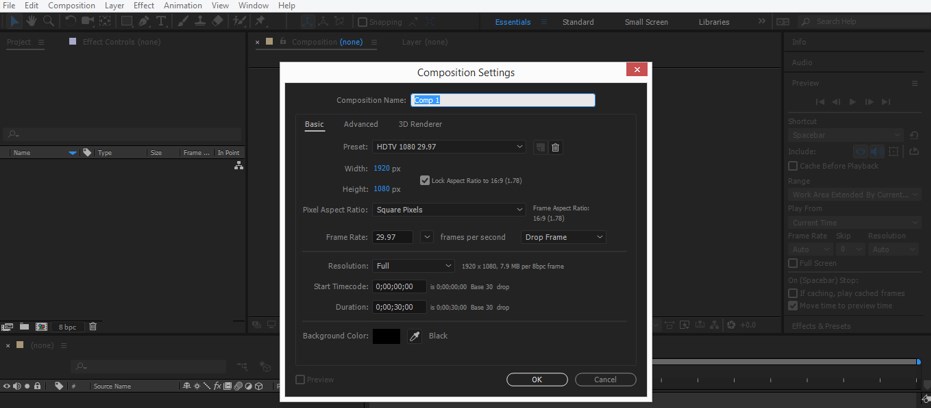Open the Work Area Extended range dropdown

854,195
